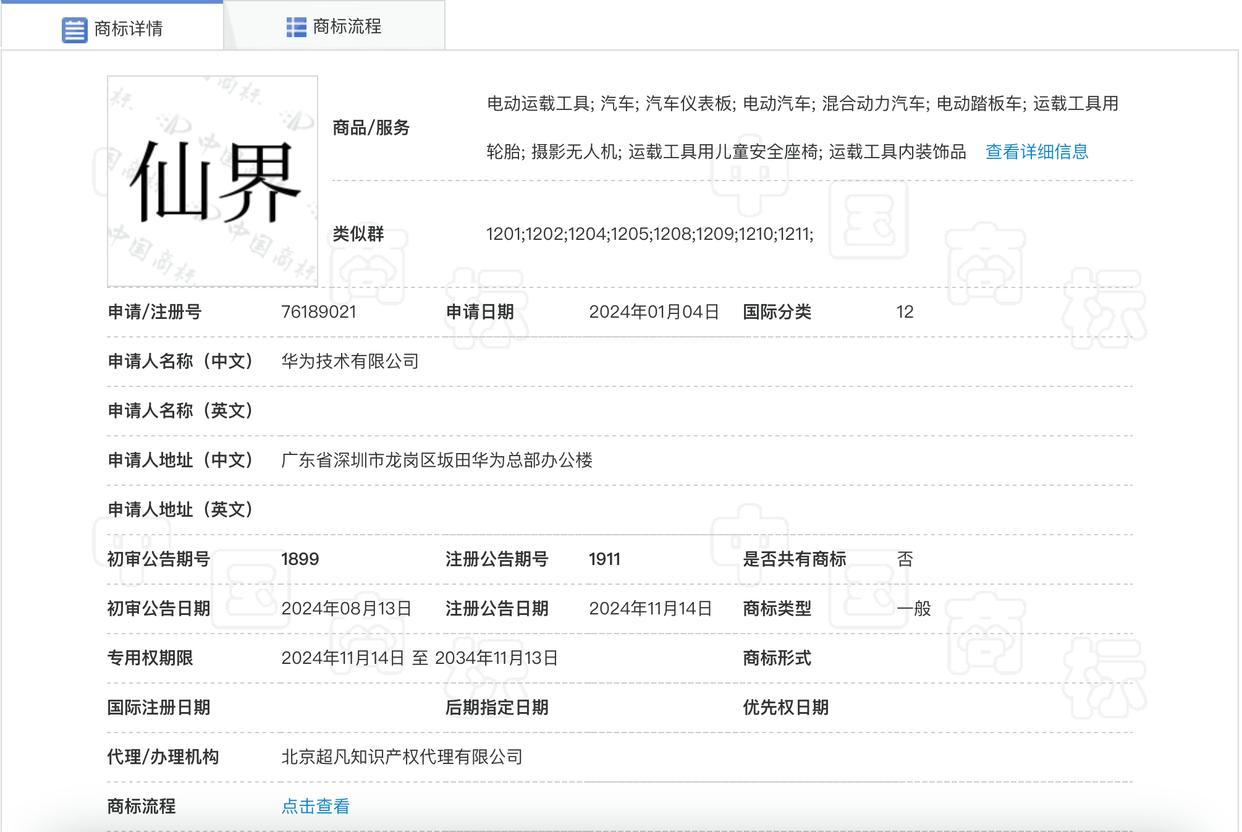This screenshot has width=1242, height=832.
Task: Click the 商标流程 row label at bottom
Action: pyautogui.click(x=142, y=806)
